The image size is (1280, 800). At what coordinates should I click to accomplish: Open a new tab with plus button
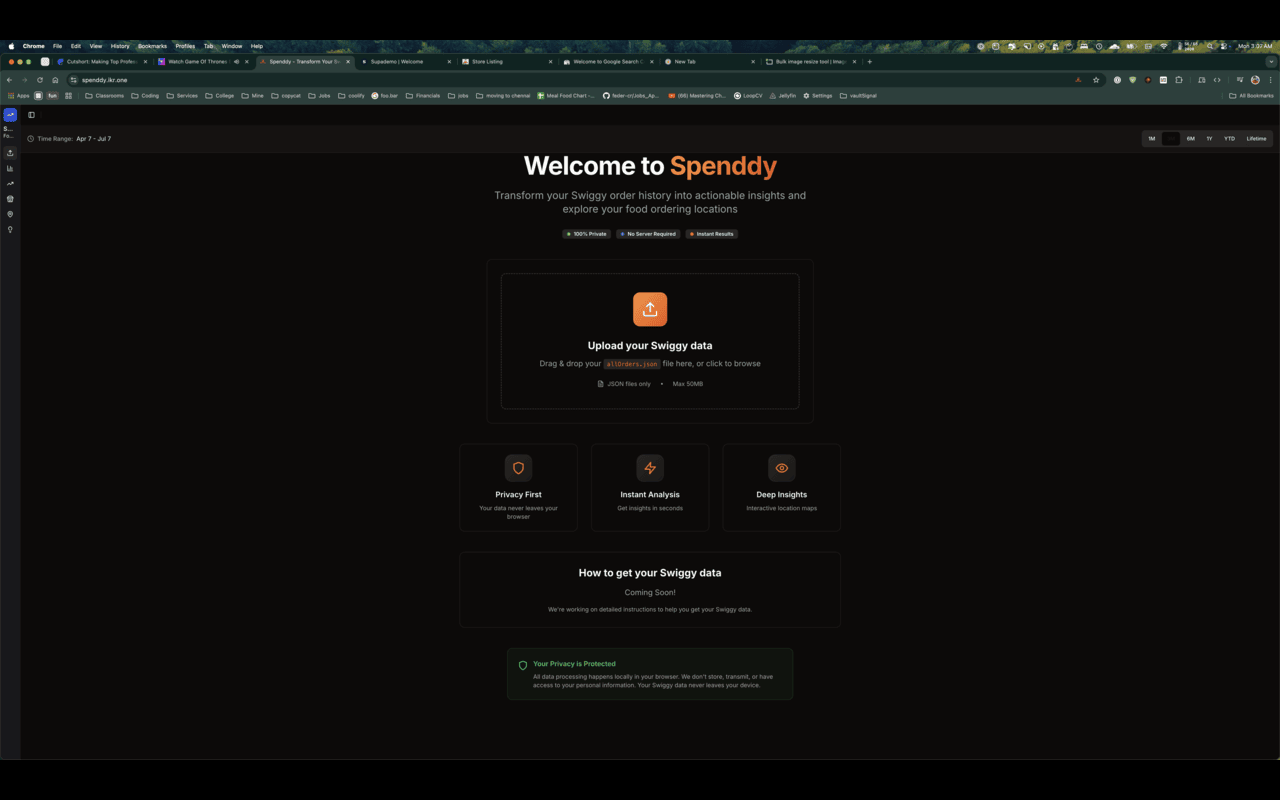coord(869,61)
